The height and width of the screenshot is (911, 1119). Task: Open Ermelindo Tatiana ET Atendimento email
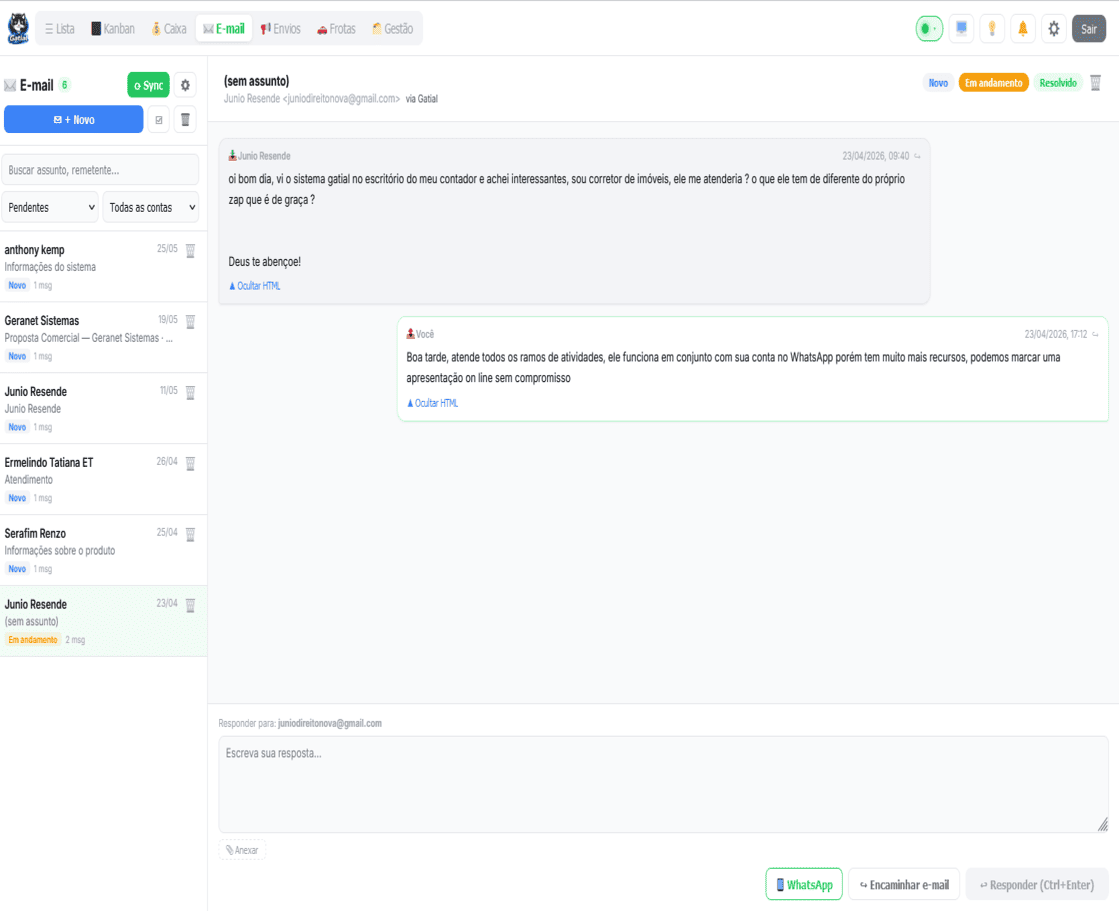tap(103, 479)
